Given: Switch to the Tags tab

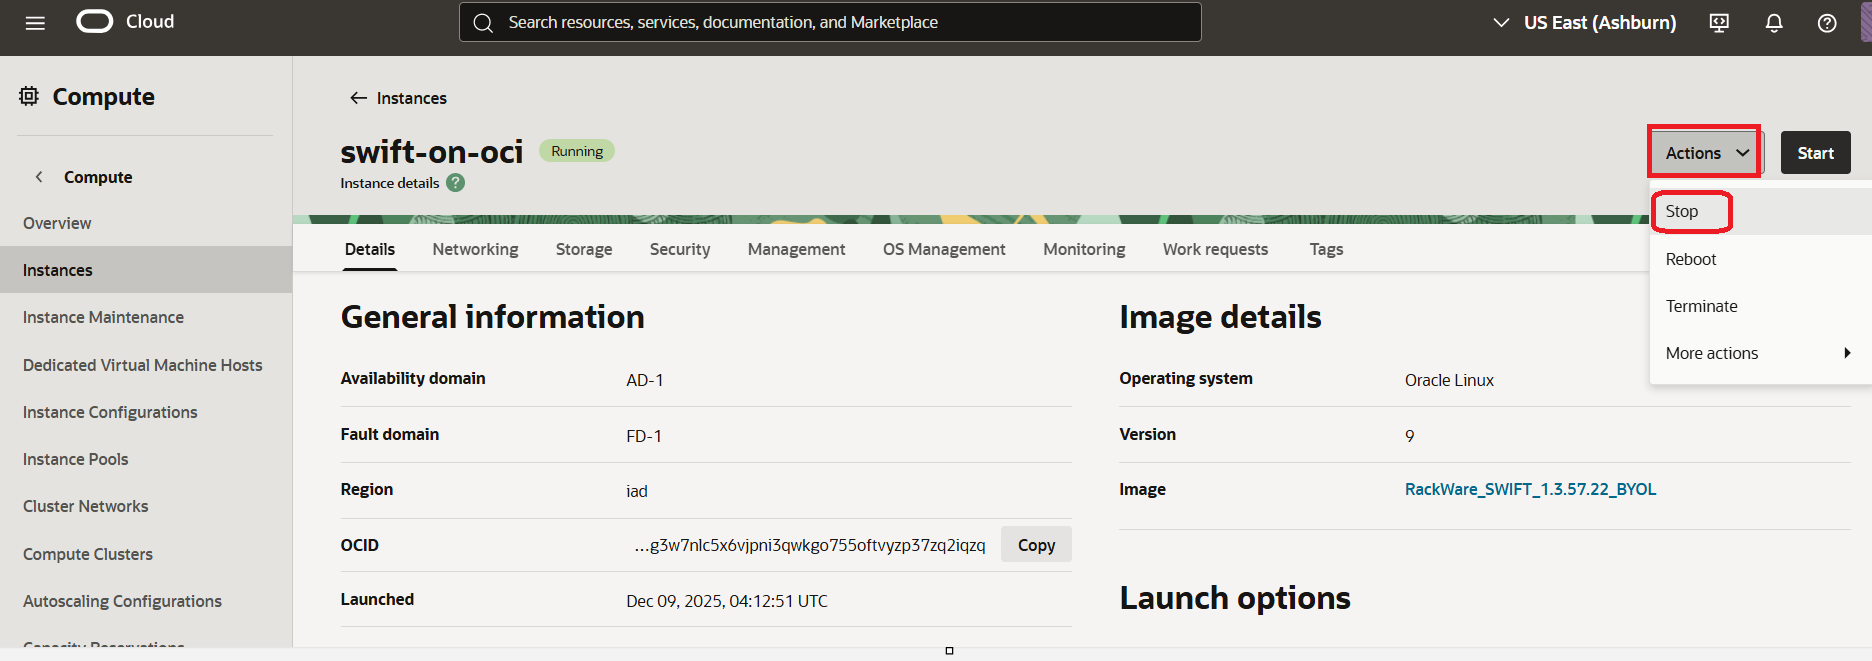Looking at the screenshot, I should point(1326,249).
